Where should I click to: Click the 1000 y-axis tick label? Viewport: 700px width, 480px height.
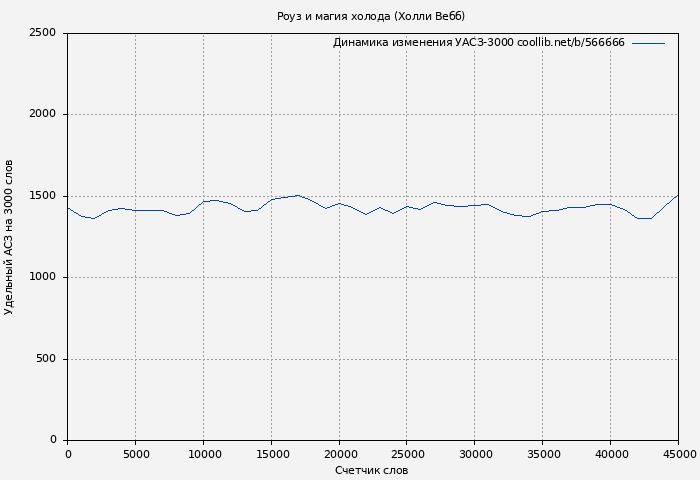tap(42, 277)
